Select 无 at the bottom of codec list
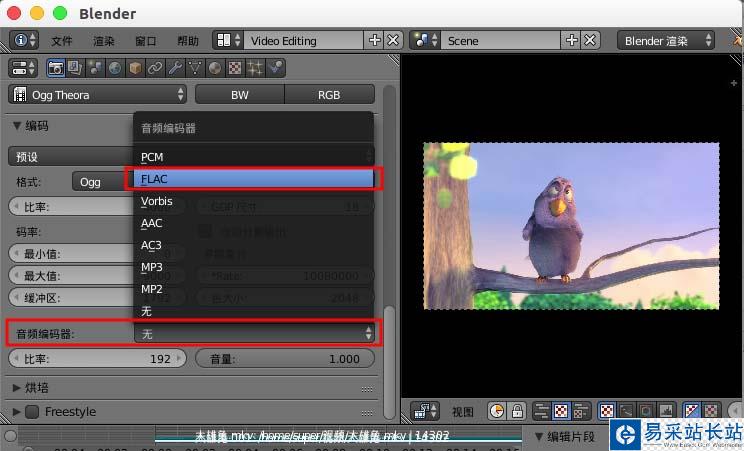 click(x=253, y=311)
